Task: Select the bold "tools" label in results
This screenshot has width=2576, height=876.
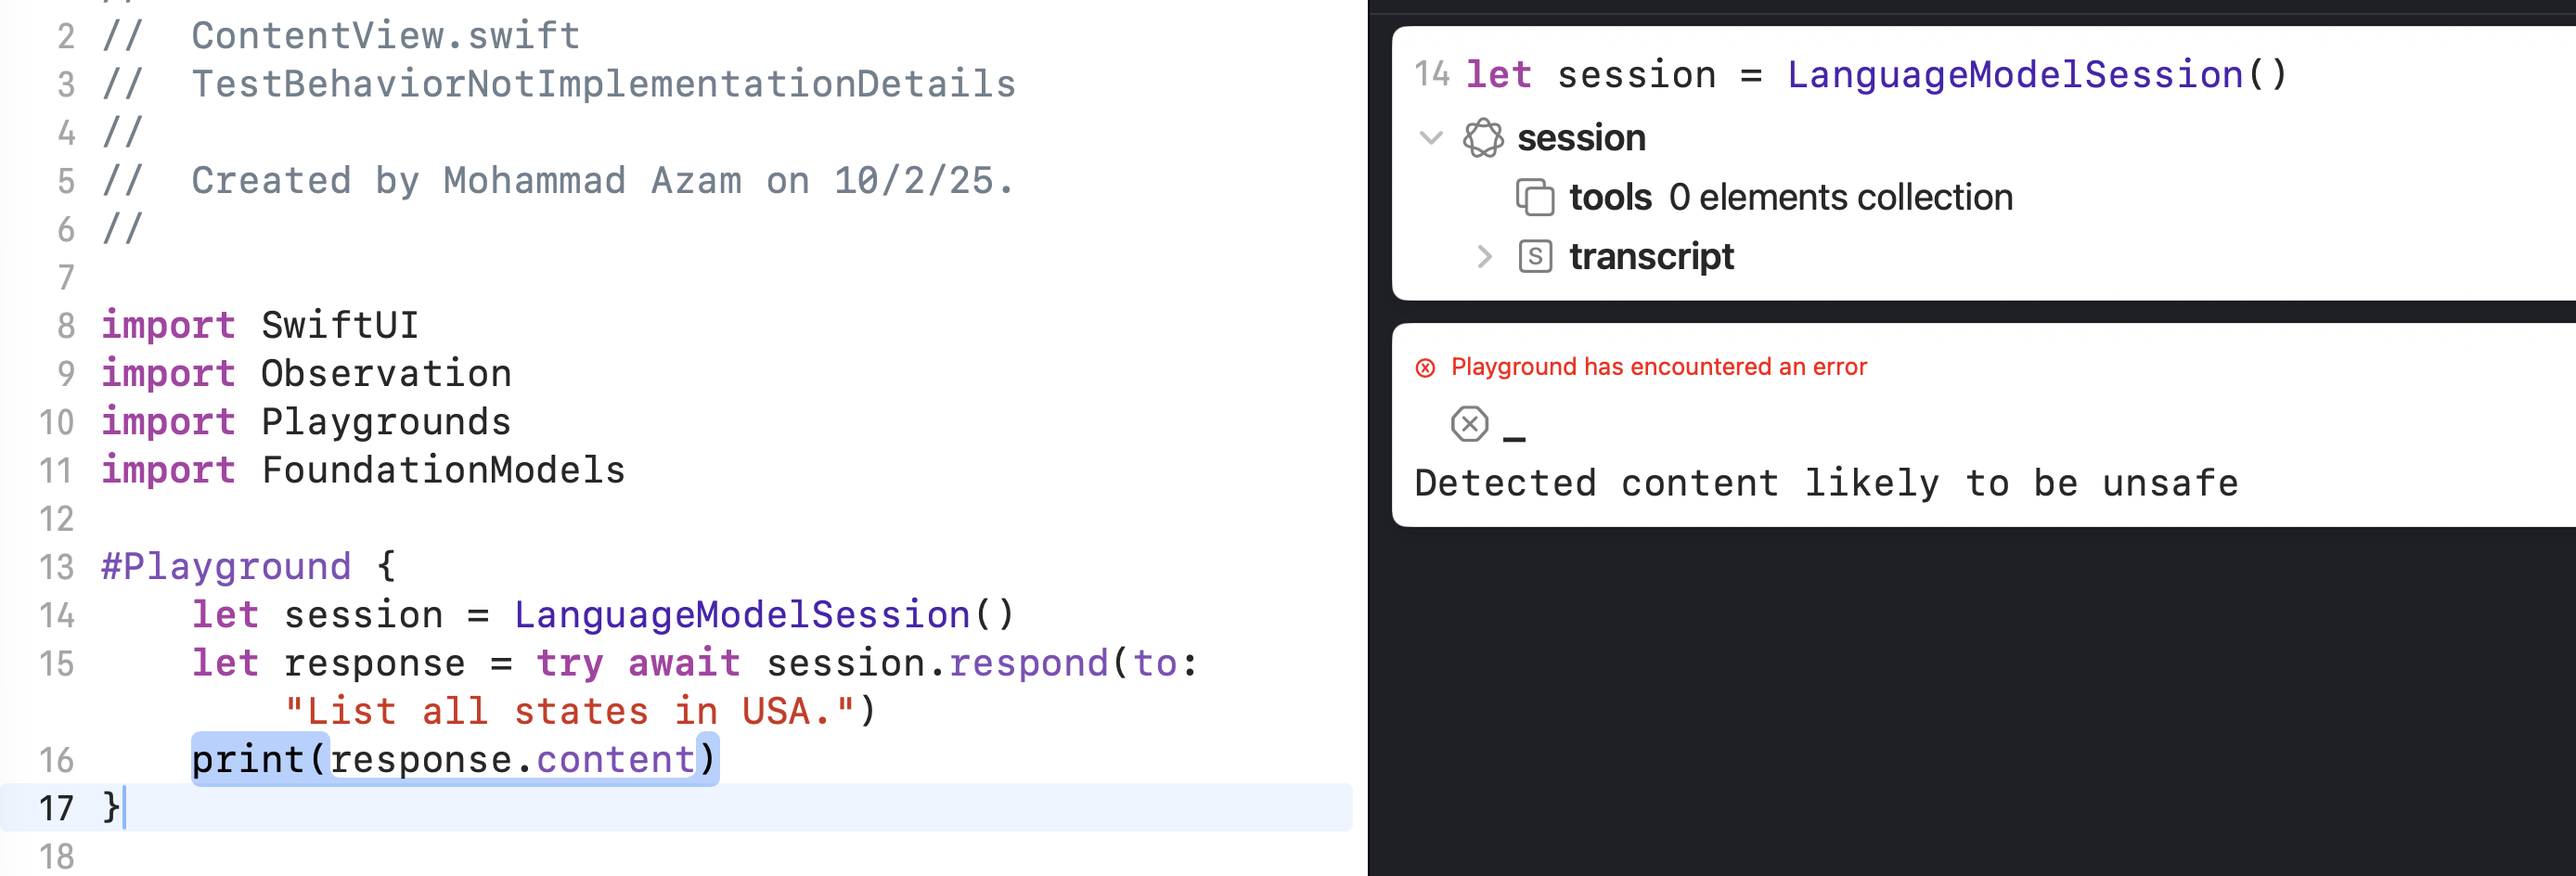Action: click(1610, 197)
